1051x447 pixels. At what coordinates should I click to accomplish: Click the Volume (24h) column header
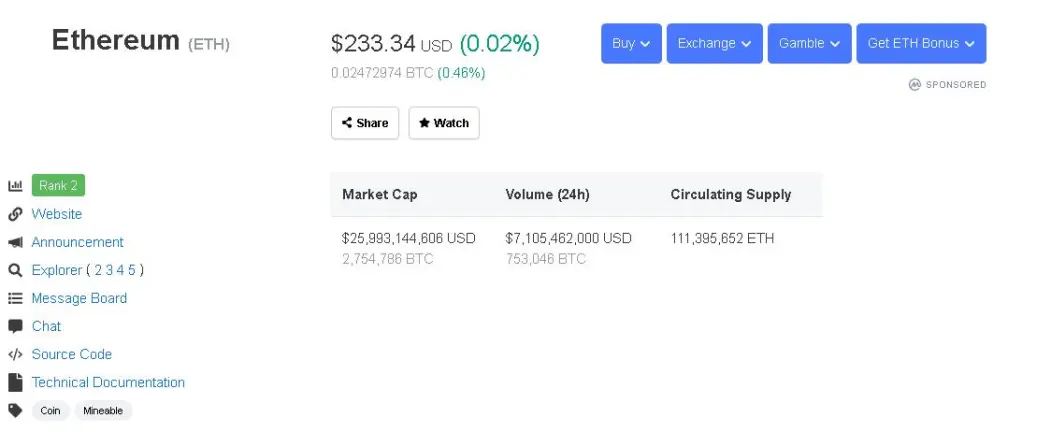pos(548,194)
